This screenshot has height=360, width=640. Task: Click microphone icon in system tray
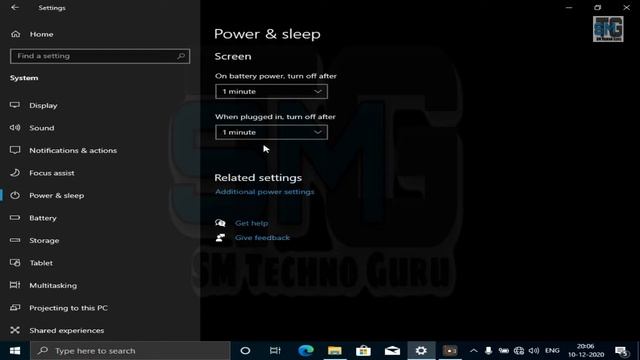[x=488, y=351]
